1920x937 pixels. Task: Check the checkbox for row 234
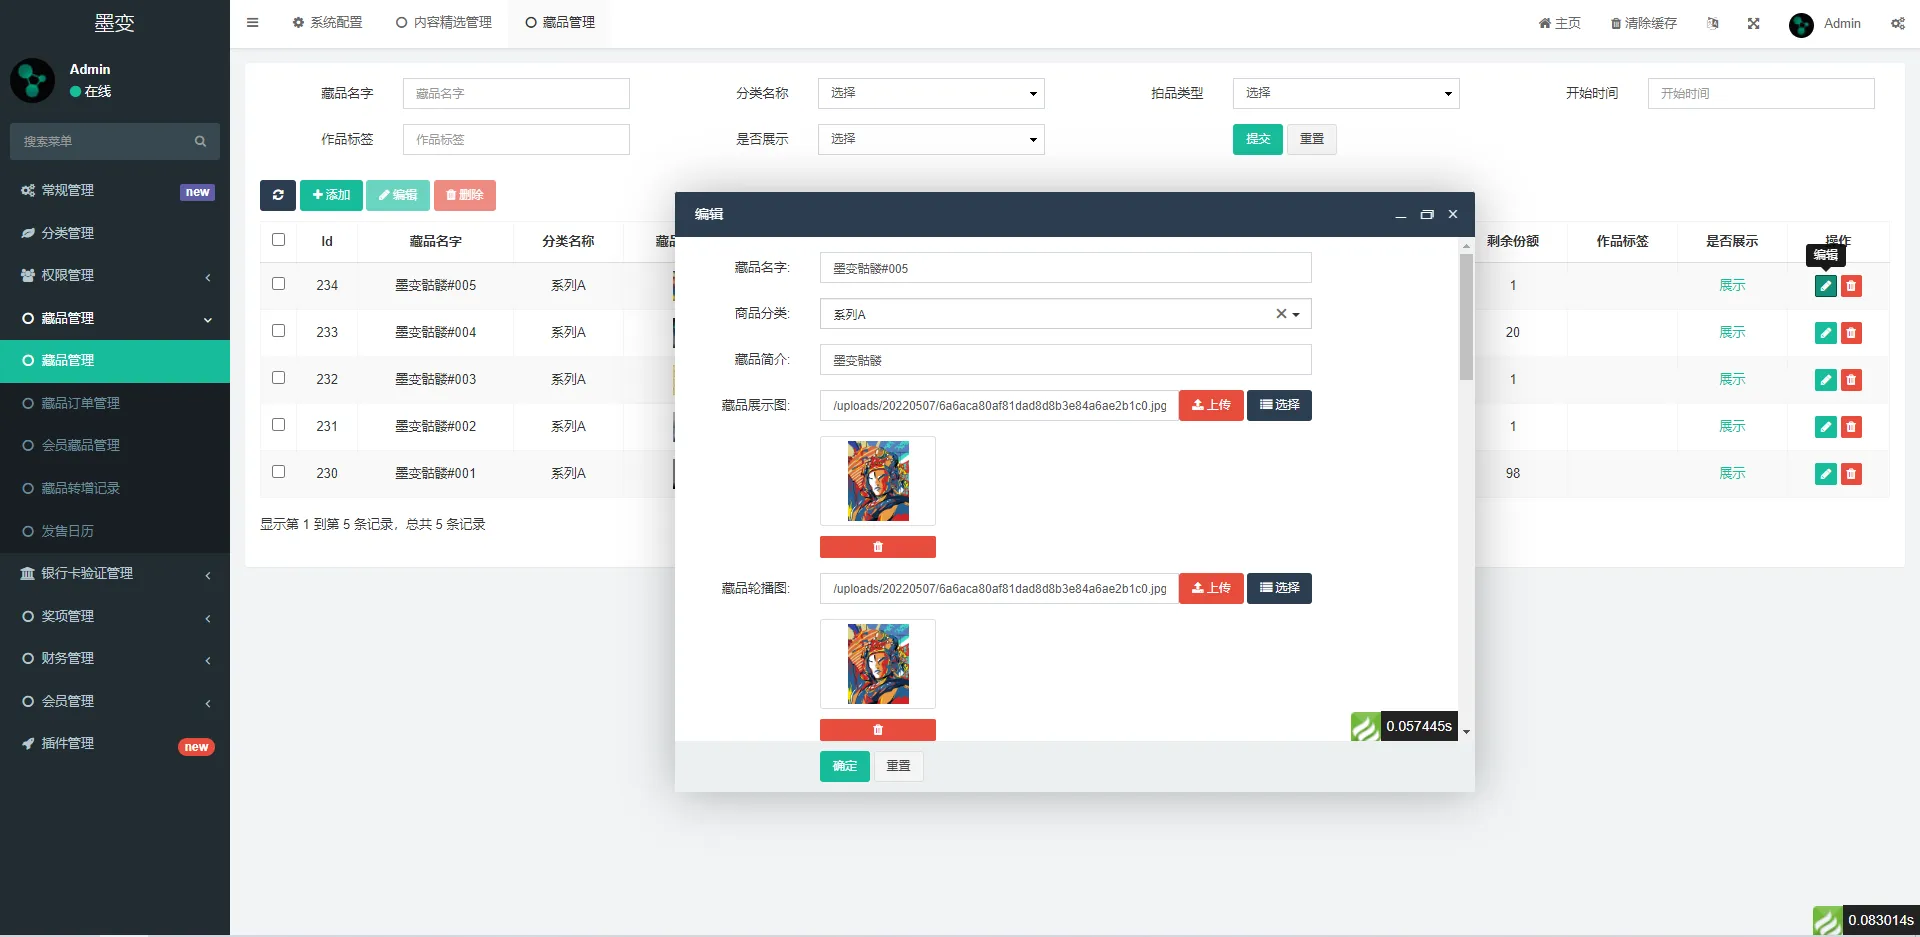[279, 284]
